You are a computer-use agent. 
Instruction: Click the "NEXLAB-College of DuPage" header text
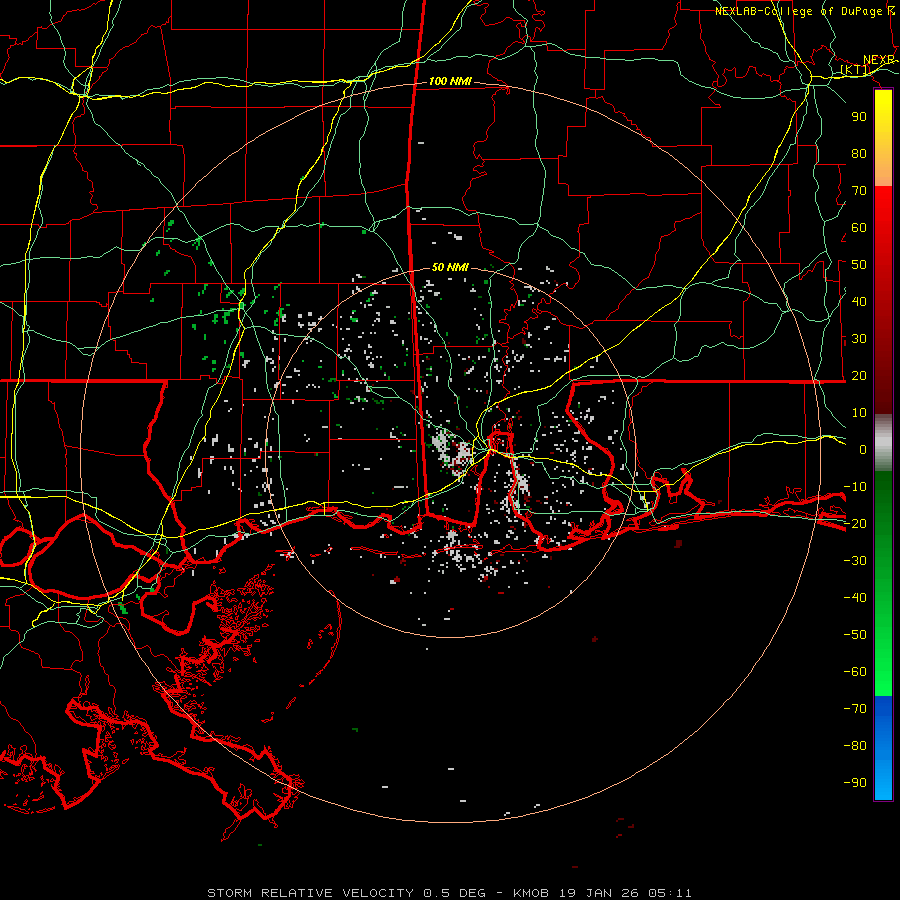(798, 11)
